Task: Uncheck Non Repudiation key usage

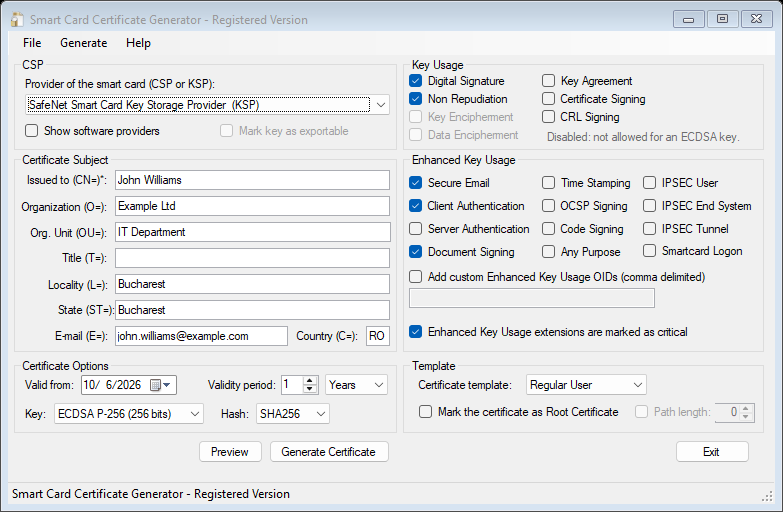Action: pos(415,99)
